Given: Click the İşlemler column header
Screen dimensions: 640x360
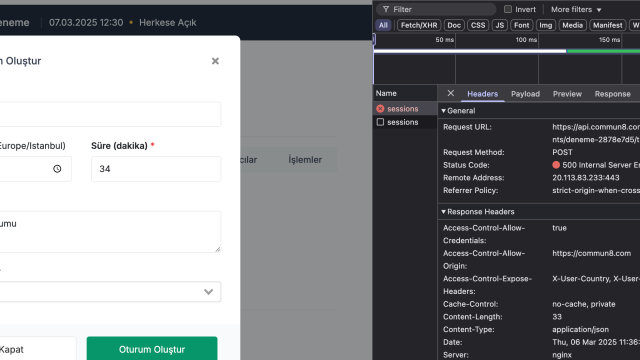Looking at the screenshot, I should point(305,160).
